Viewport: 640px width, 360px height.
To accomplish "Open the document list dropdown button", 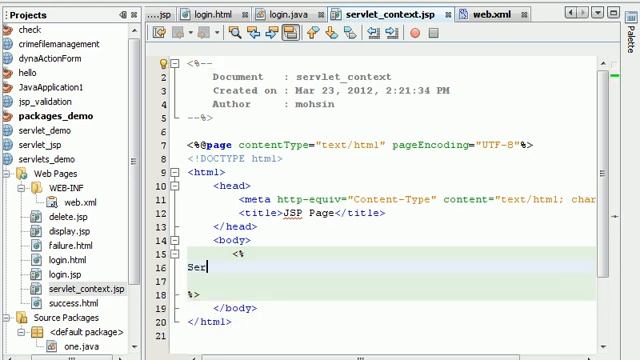I will pos(597,13).
